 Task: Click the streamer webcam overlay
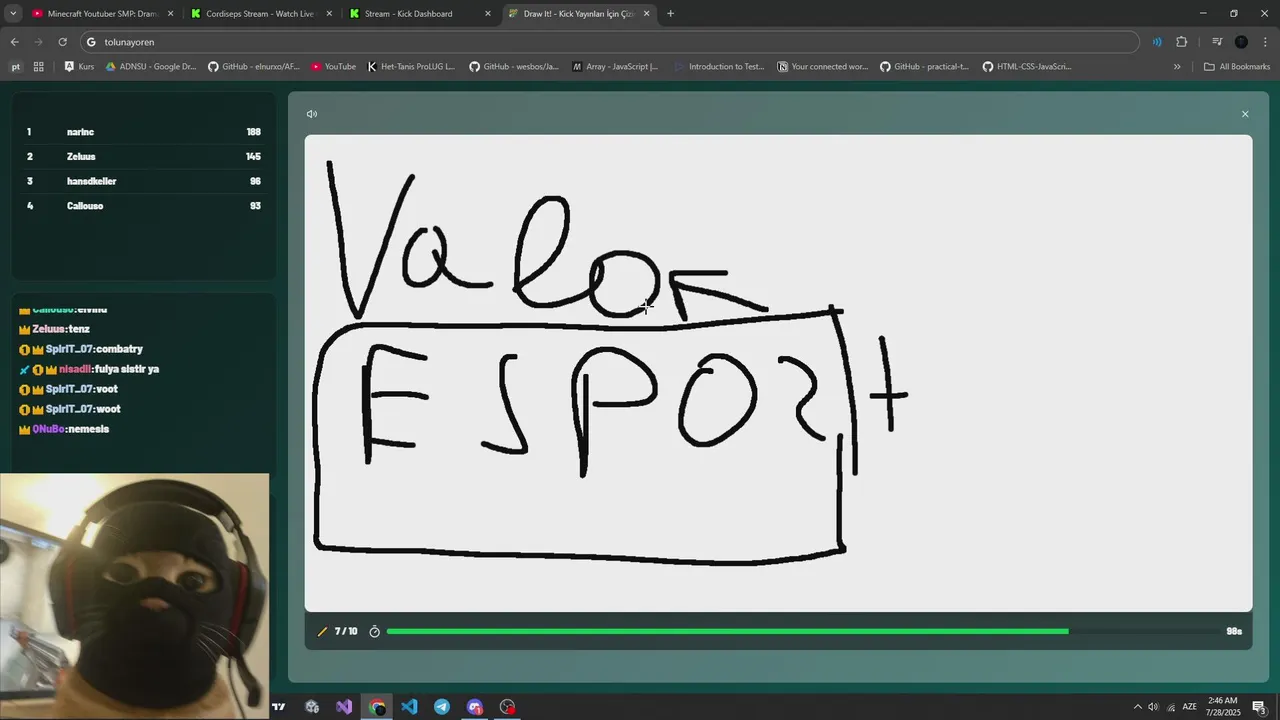(135, 596)
